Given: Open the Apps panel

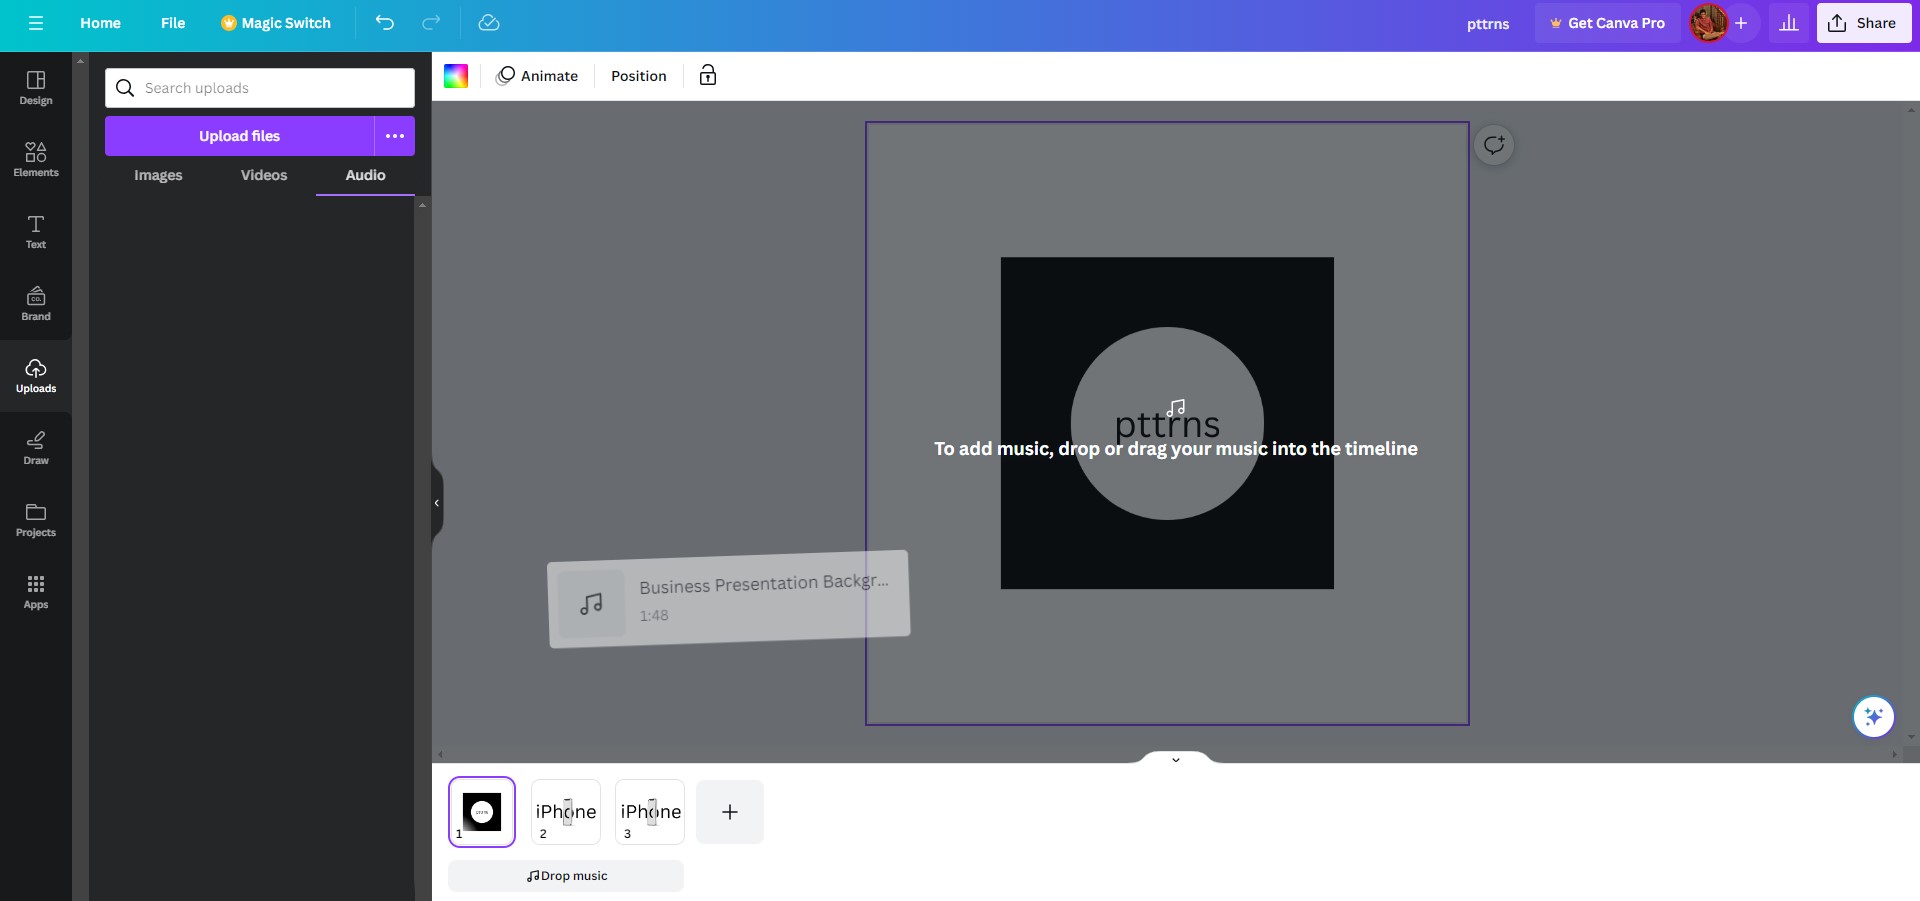Looking at the screenshot, I should tap(36, 592).
